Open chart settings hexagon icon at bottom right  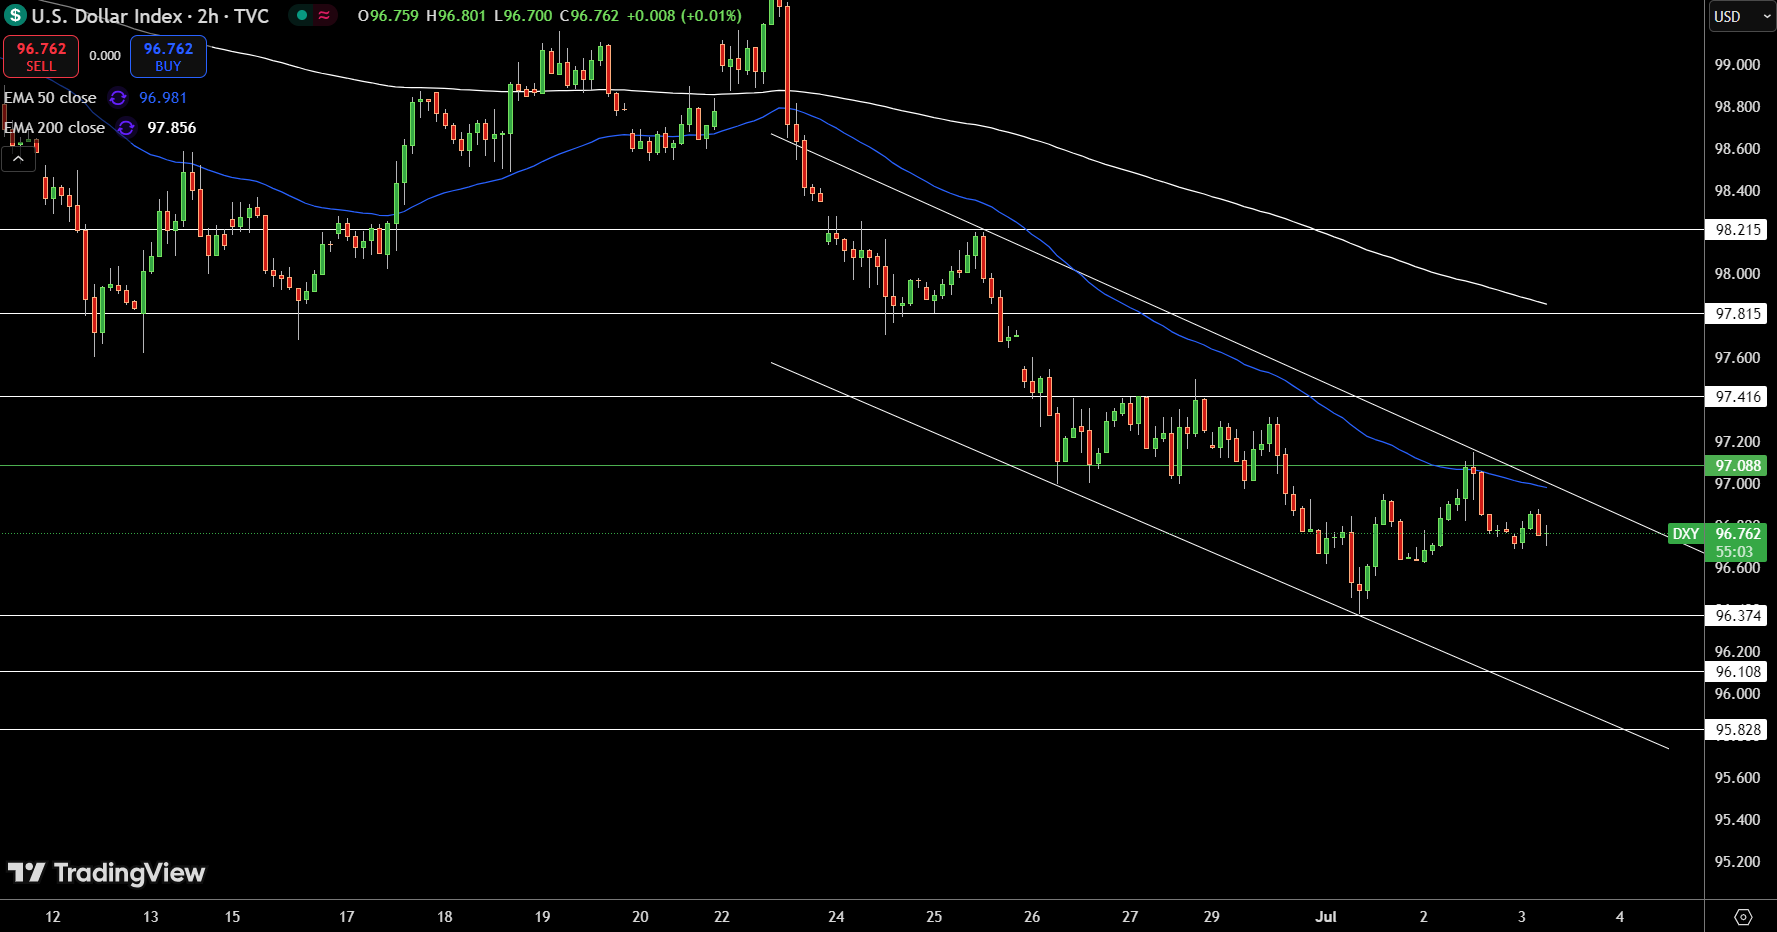[x=1743, y=917]
